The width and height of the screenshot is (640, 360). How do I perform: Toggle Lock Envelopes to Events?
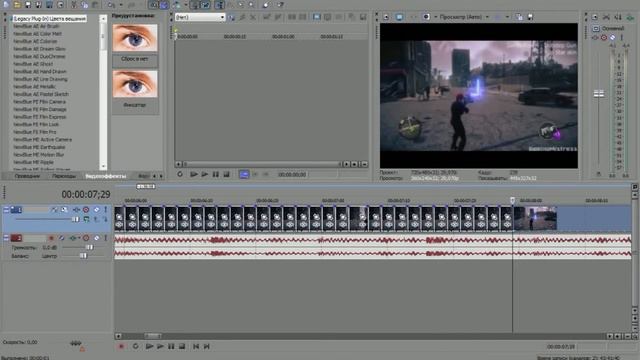[x=194, y=4]
